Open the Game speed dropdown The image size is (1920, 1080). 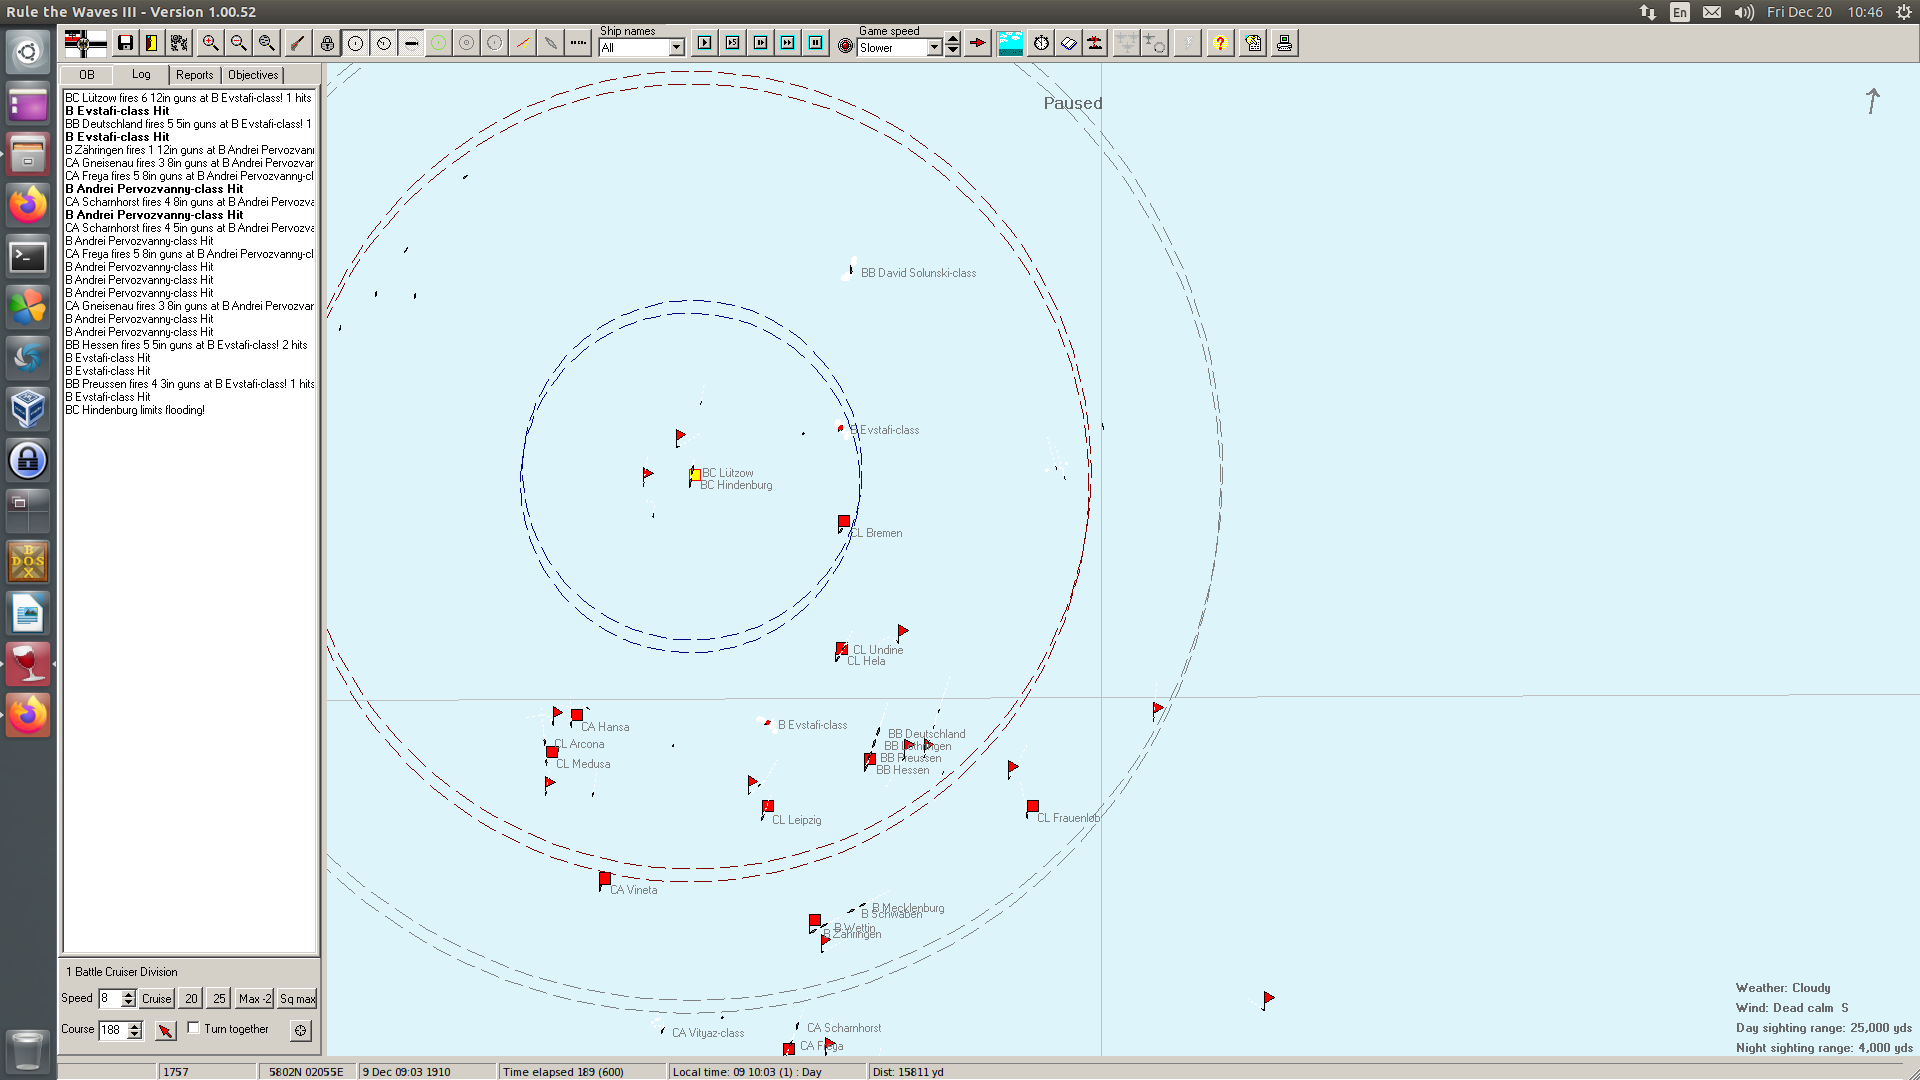coord(934,48)
